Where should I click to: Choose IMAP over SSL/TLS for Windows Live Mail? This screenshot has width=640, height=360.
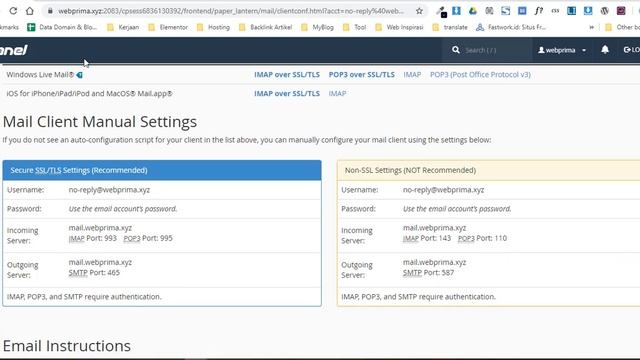click(x=287, y=75)
